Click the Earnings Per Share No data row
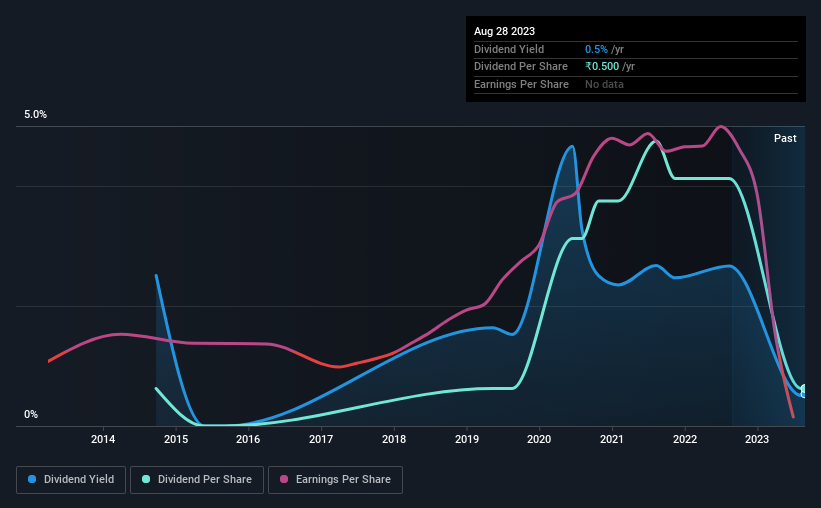The height and width of the screenshot is (508, 821). [636, 84]
